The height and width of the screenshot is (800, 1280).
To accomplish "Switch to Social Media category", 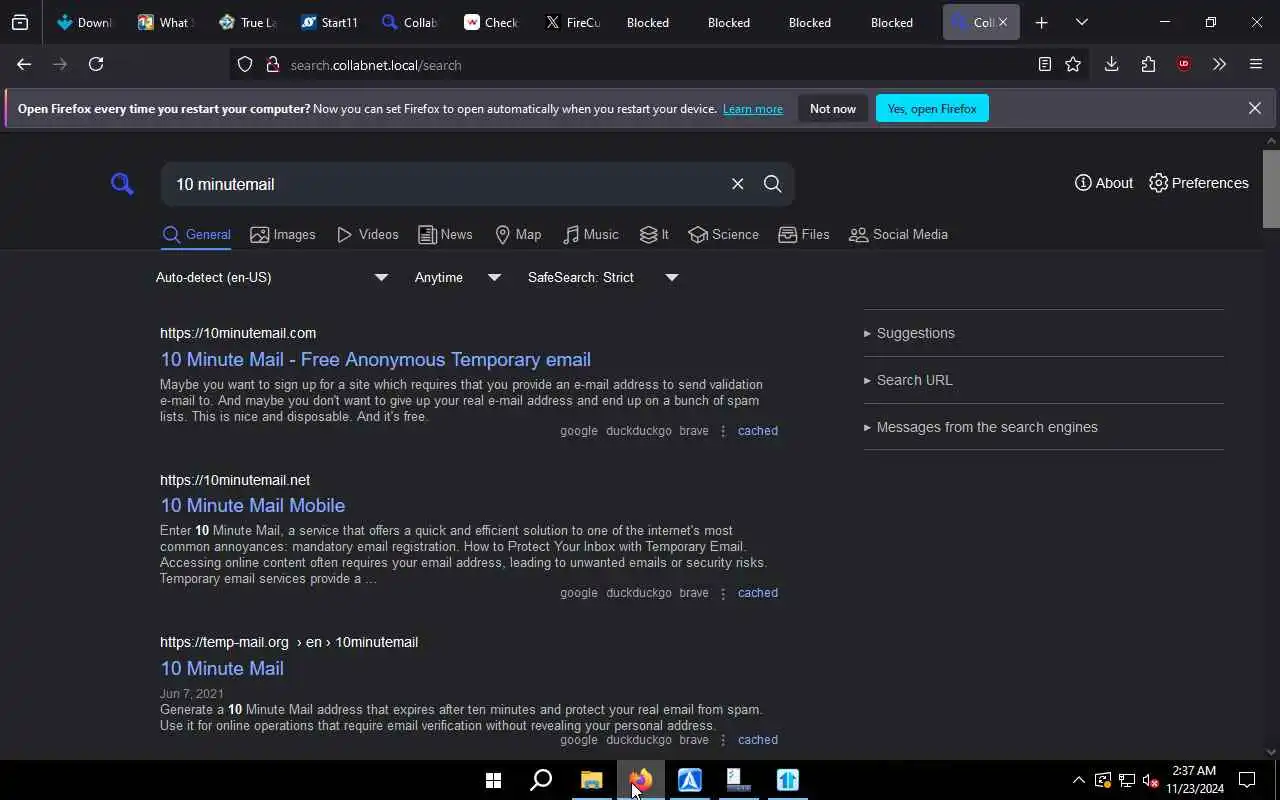I will [x=898, y=234].
